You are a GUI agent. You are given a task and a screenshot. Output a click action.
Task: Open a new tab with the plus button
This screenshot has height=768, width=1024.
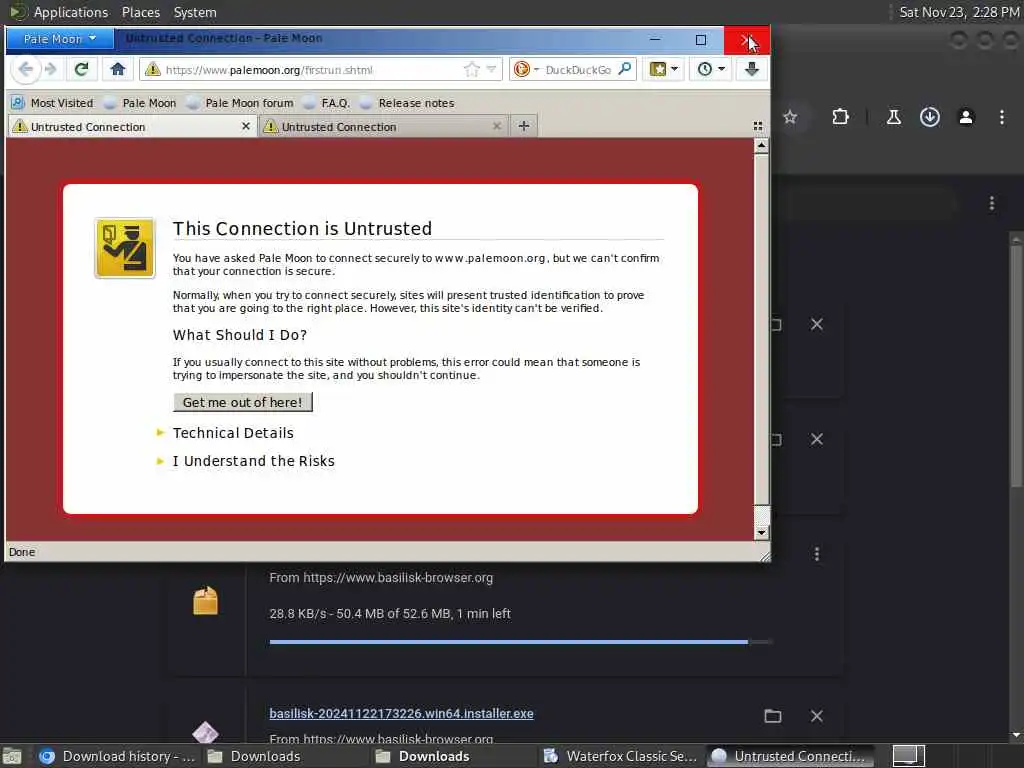point(524,126)
